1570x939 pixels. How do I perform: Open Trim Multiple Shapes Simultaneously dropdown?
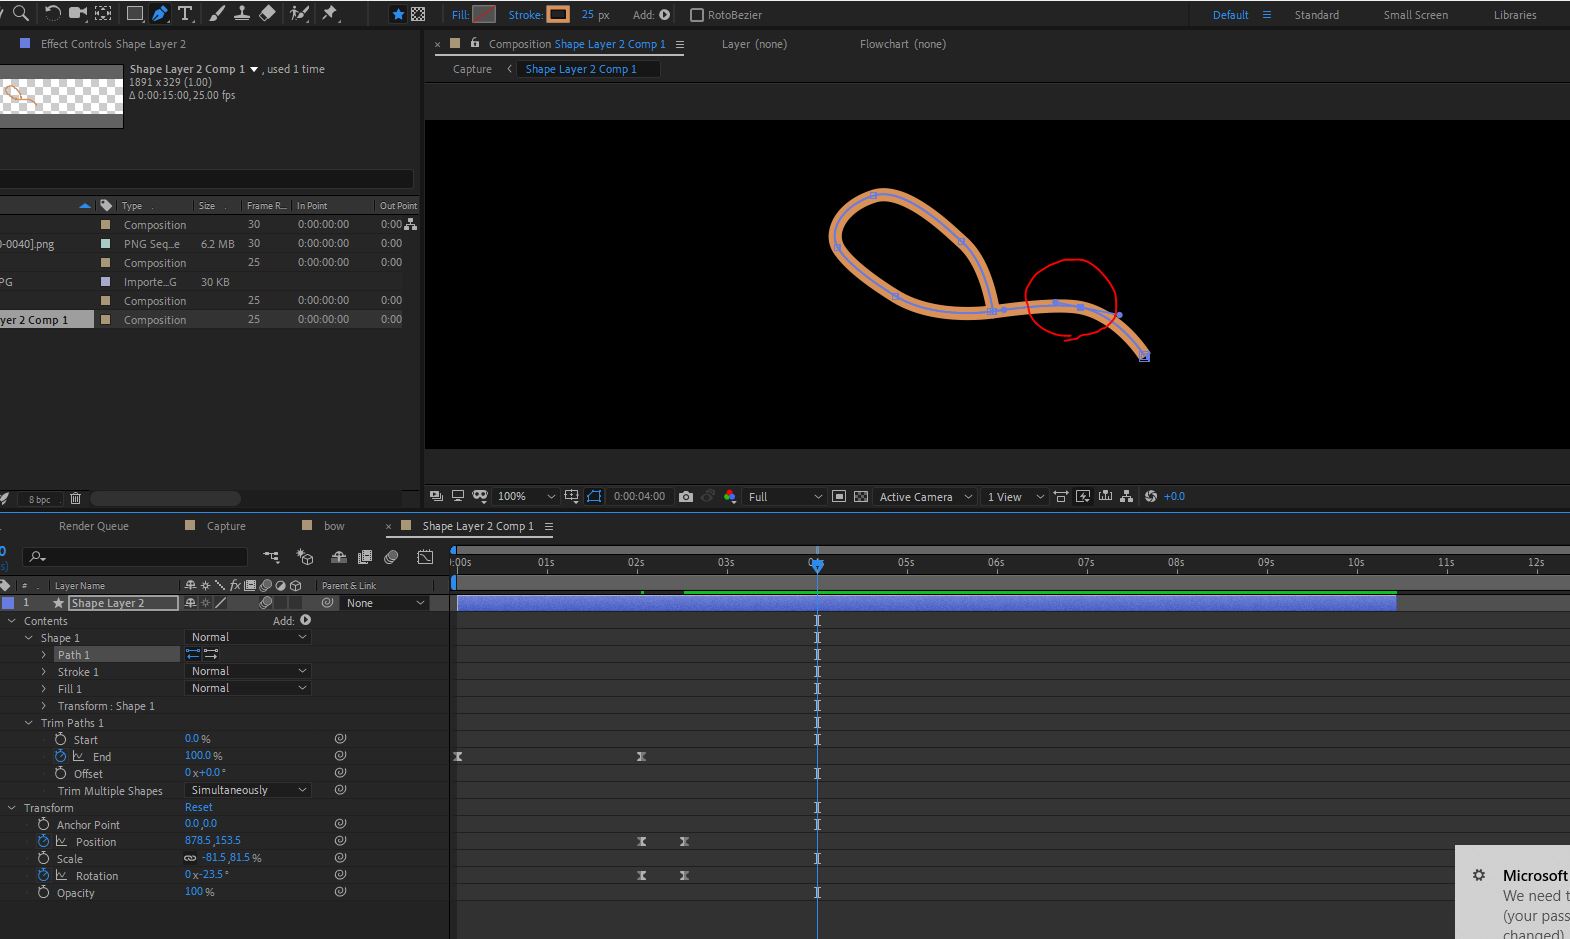(248, 790)
